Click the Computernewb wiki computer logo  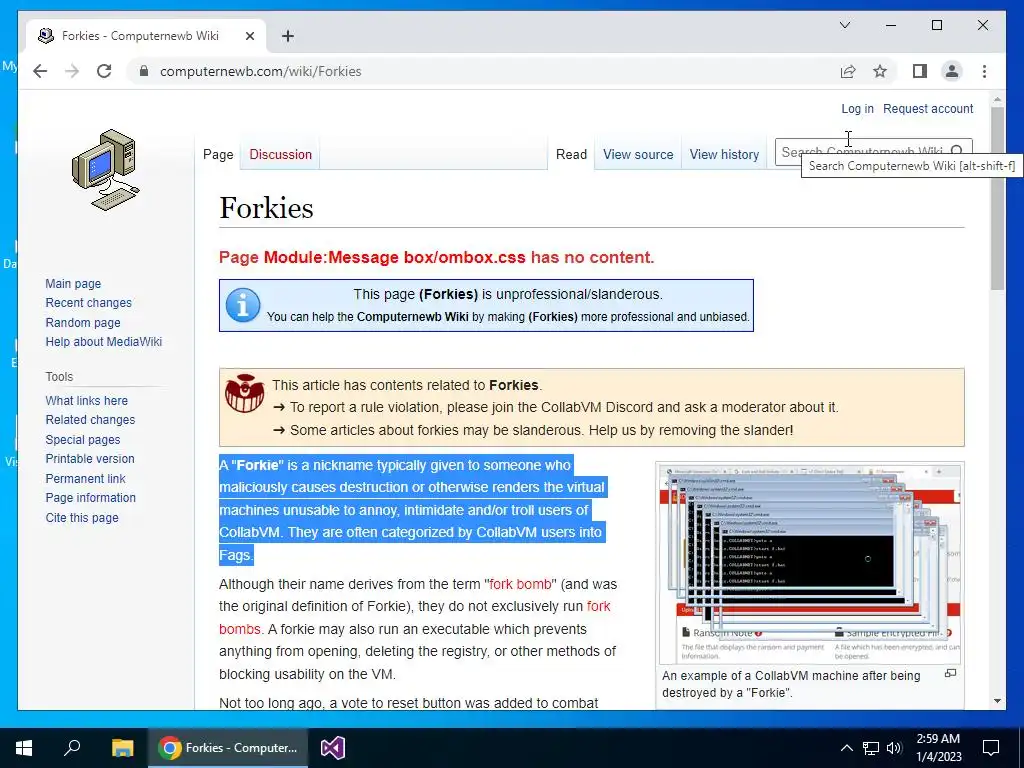pos(106,170)
